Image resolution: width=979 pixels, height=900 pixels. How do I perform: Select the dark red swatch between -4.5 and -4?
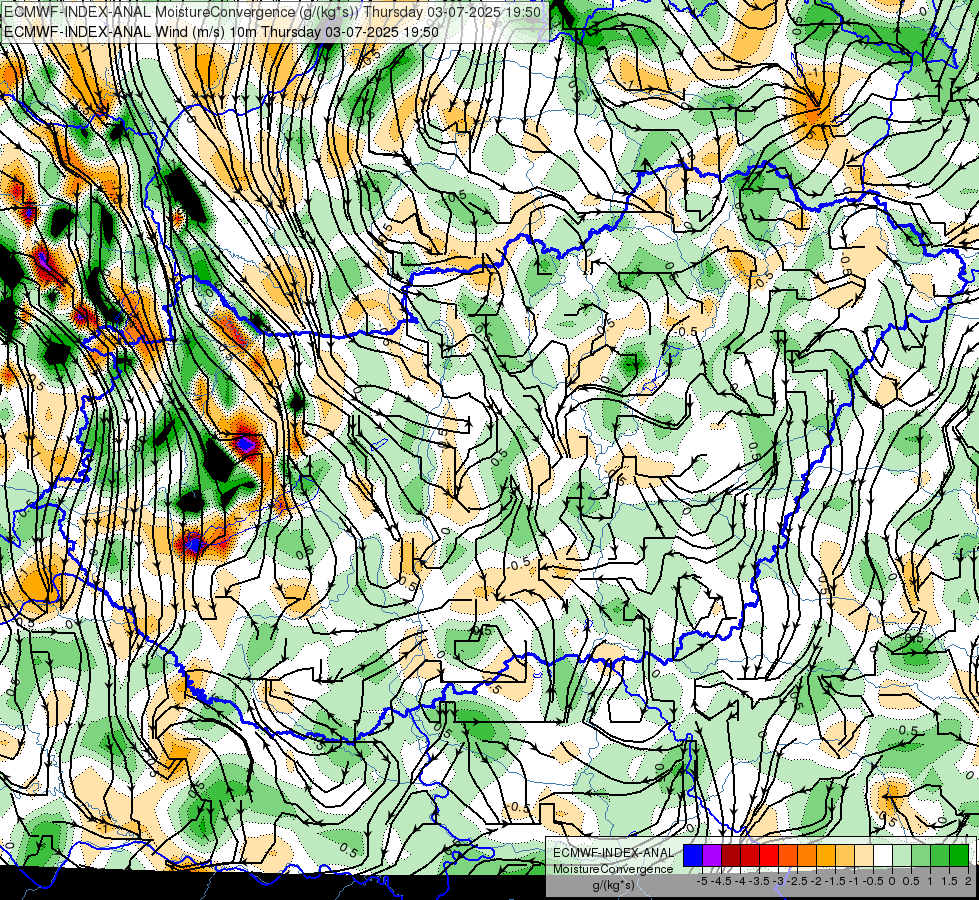[x=731, y=856]
